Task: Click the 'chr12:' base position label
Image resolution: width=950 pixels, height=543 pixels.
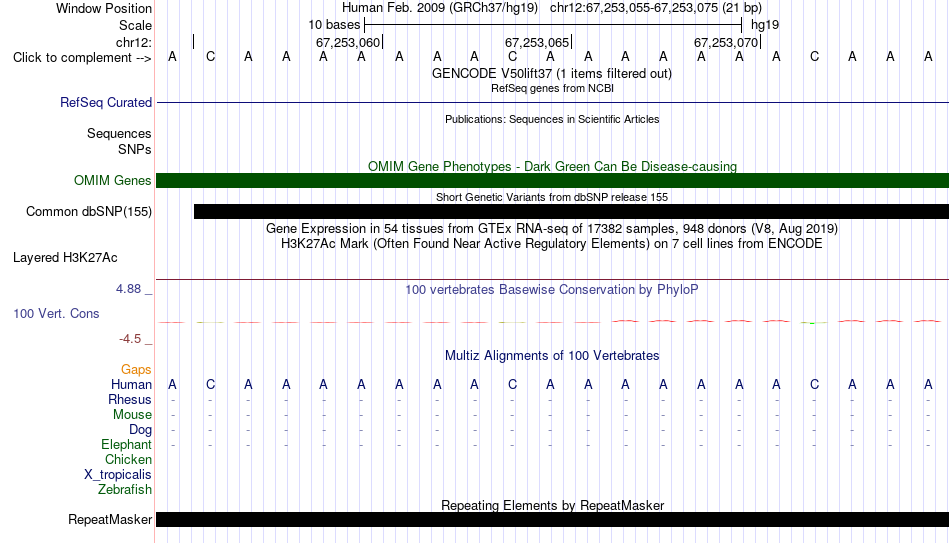Action: pos(133,42)
